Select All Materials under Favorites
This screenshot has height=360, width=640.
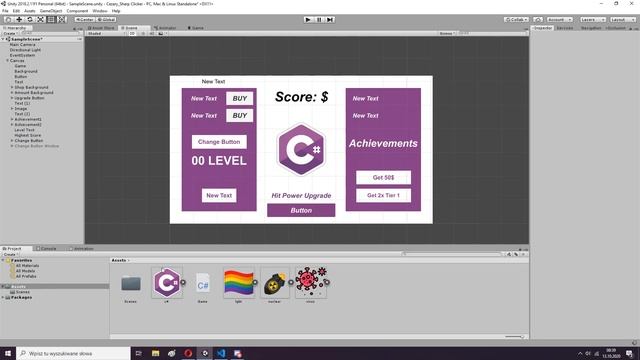[x=27, y=265]
